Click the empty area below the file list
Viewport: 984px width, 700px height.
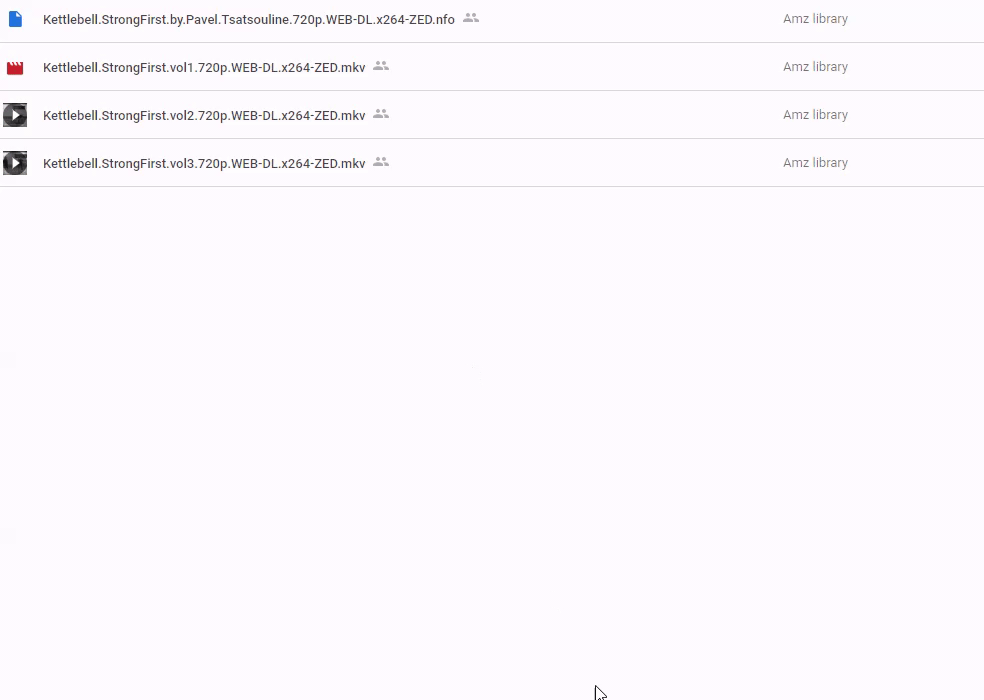point(492,439)
